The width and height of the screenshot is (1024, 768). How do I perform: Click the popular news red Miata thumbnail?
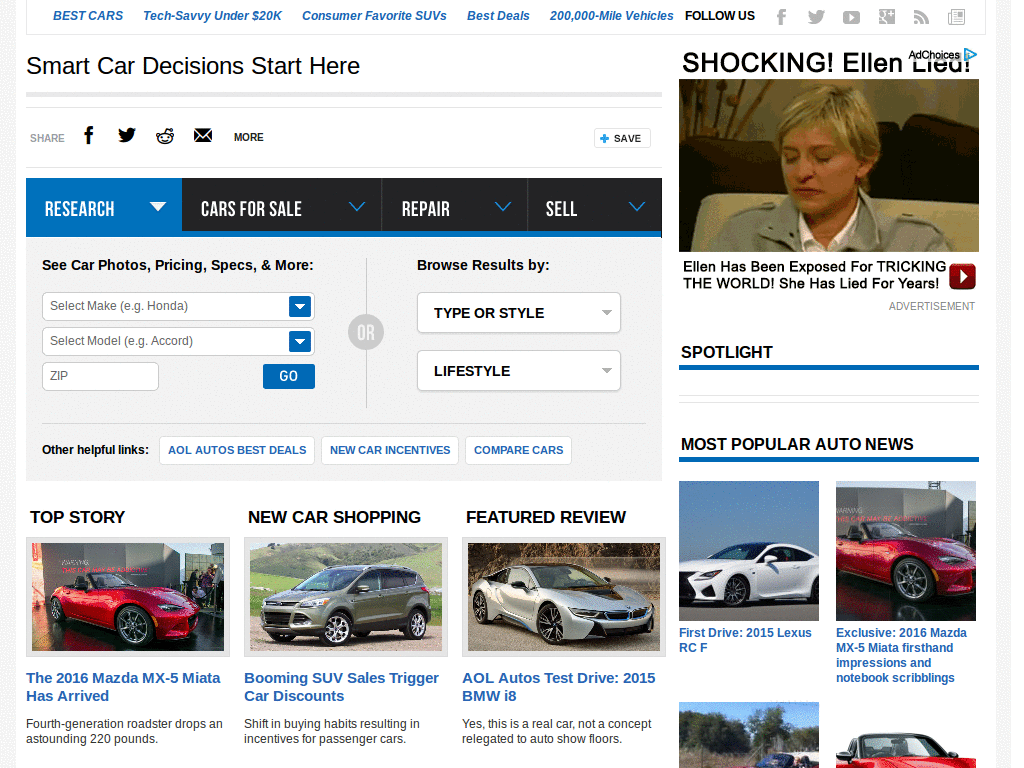coord(906,551)
